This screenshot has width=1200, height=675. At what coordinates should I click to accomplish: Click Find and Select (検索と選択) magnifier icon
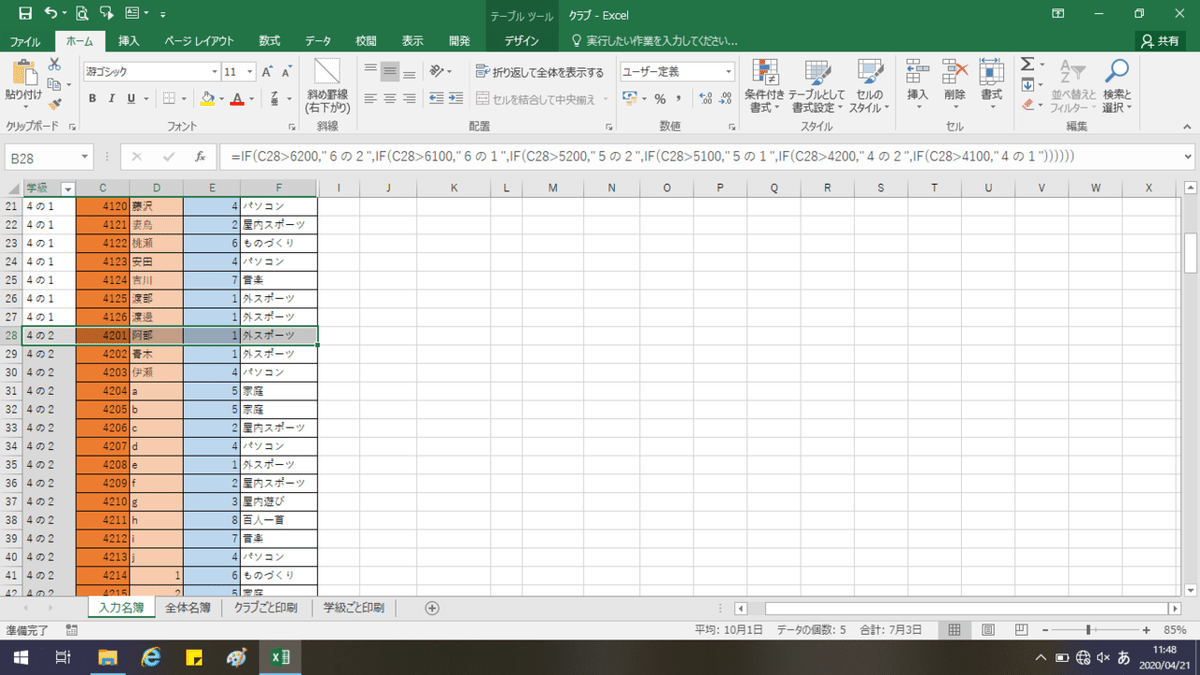point(1117,72)
